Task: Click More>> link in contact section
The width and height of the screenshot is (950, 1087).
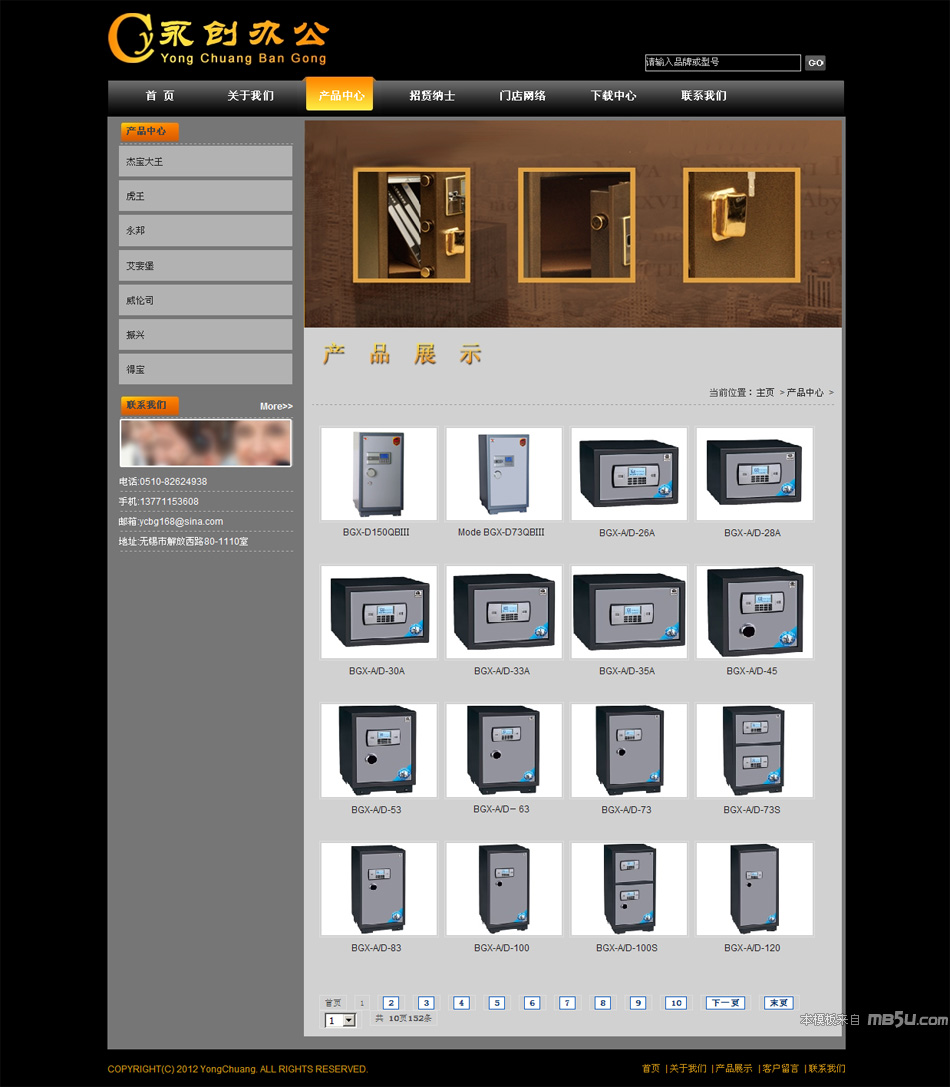Action: coord(276,406)
